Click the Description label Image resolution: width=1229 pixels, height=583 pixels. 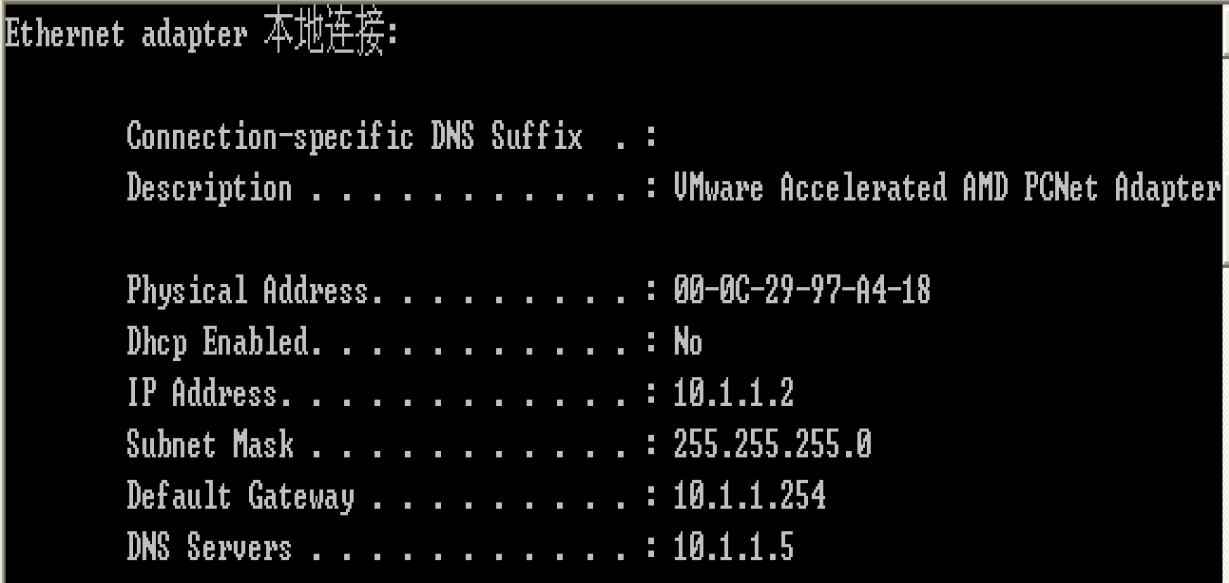tap(209, 187)
